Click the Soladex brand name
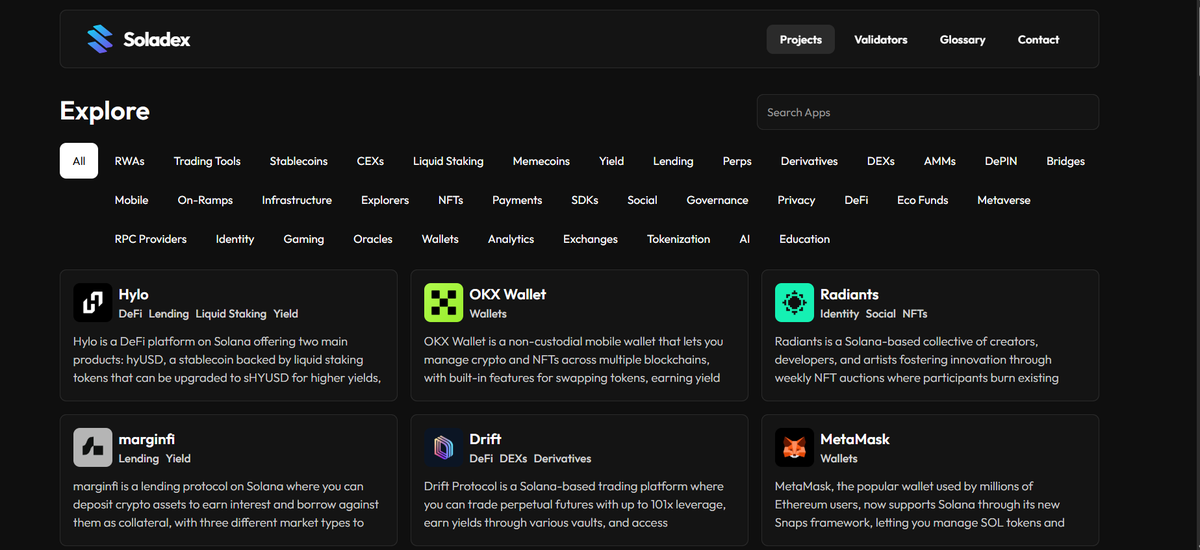The width and height of the screenshot is (1200, 550). click(x=157, y=40)
